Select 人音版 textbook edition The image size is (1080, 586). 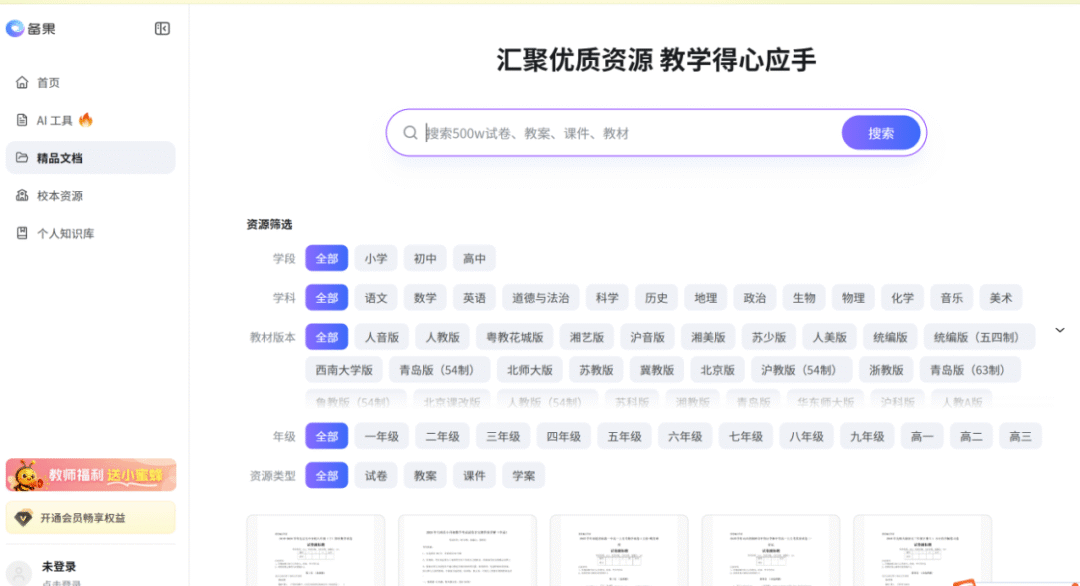382,337
